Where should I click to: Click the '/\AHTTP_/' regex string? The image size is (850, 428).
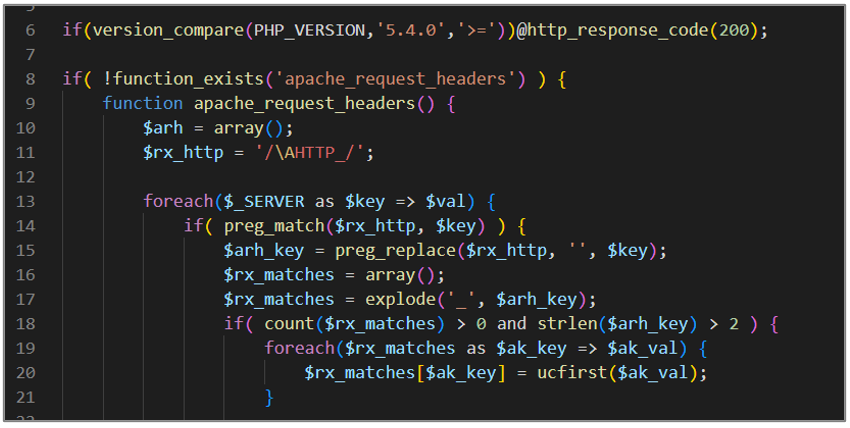coord(310,152)
